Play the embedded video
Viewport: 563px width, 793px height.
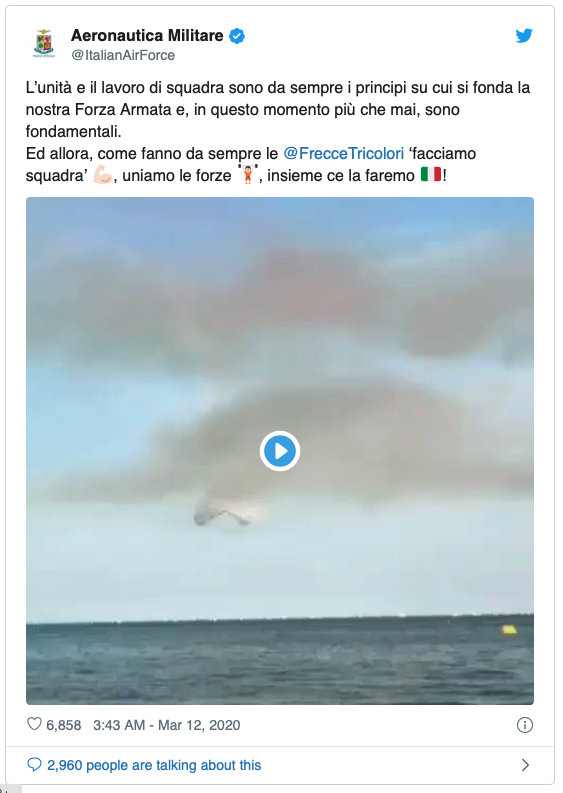(280, 451)
